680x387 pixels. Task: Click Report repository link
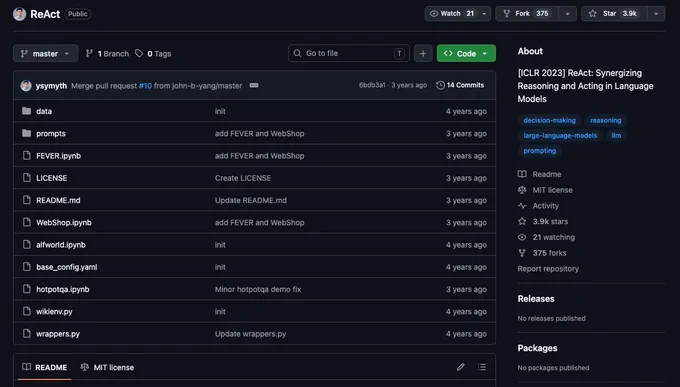pos(548,269)
